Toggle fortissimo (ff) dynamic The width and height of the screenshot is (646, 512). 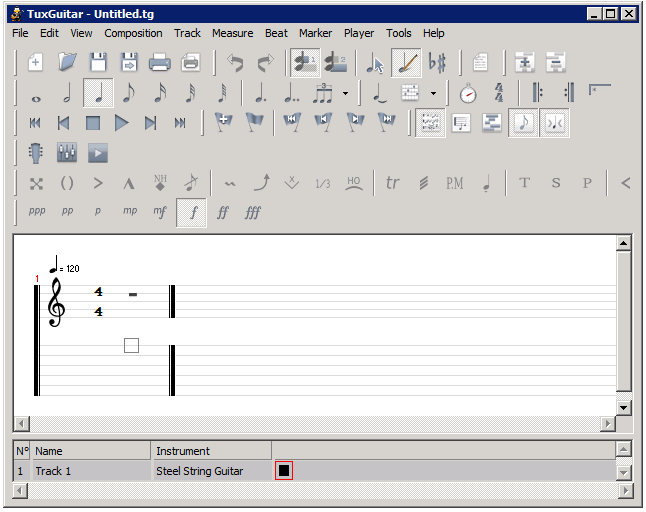223,213
